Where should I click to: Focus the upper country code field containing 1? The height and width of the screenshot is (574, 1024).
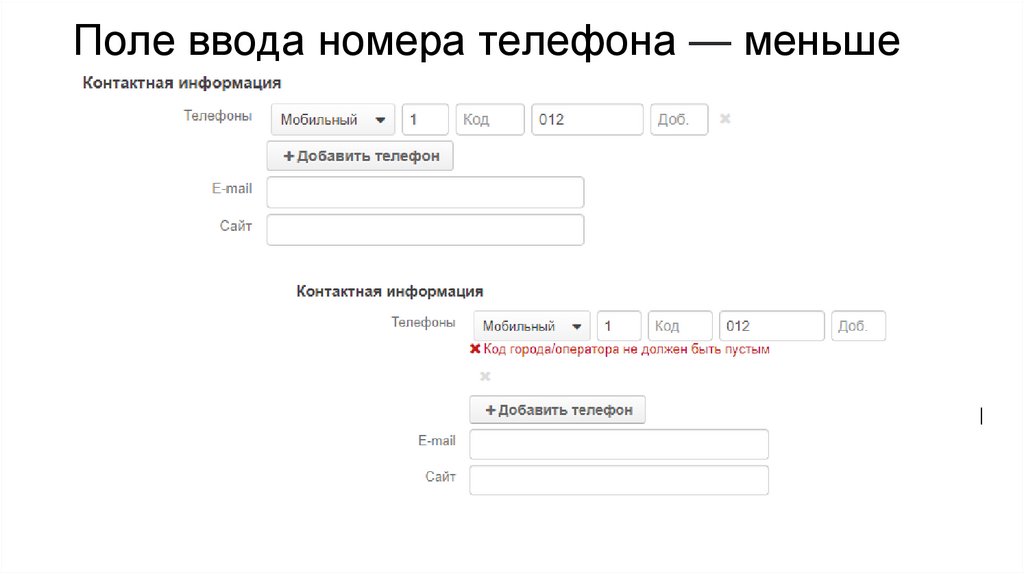click(x=425, y=120)
